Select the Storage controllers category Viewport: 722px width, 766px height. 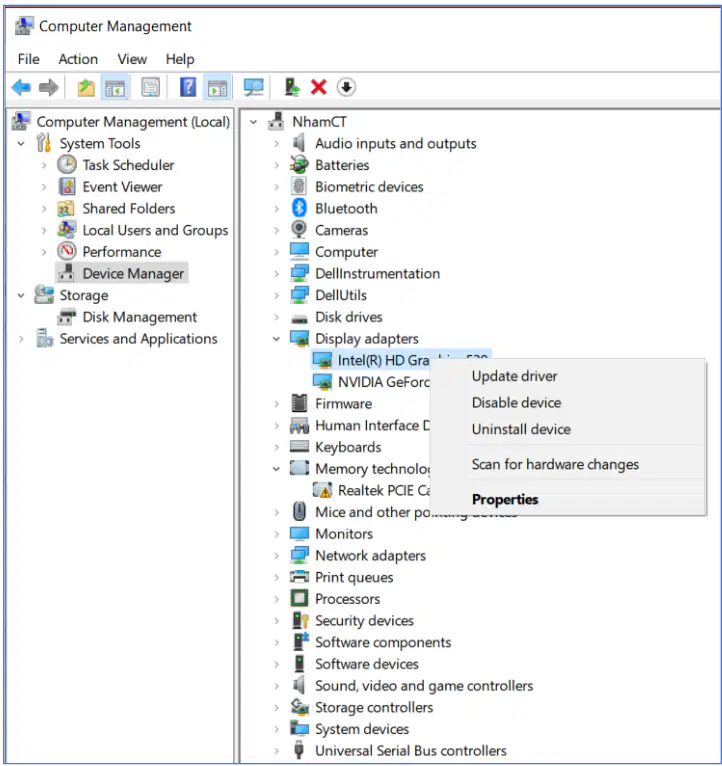374,707
